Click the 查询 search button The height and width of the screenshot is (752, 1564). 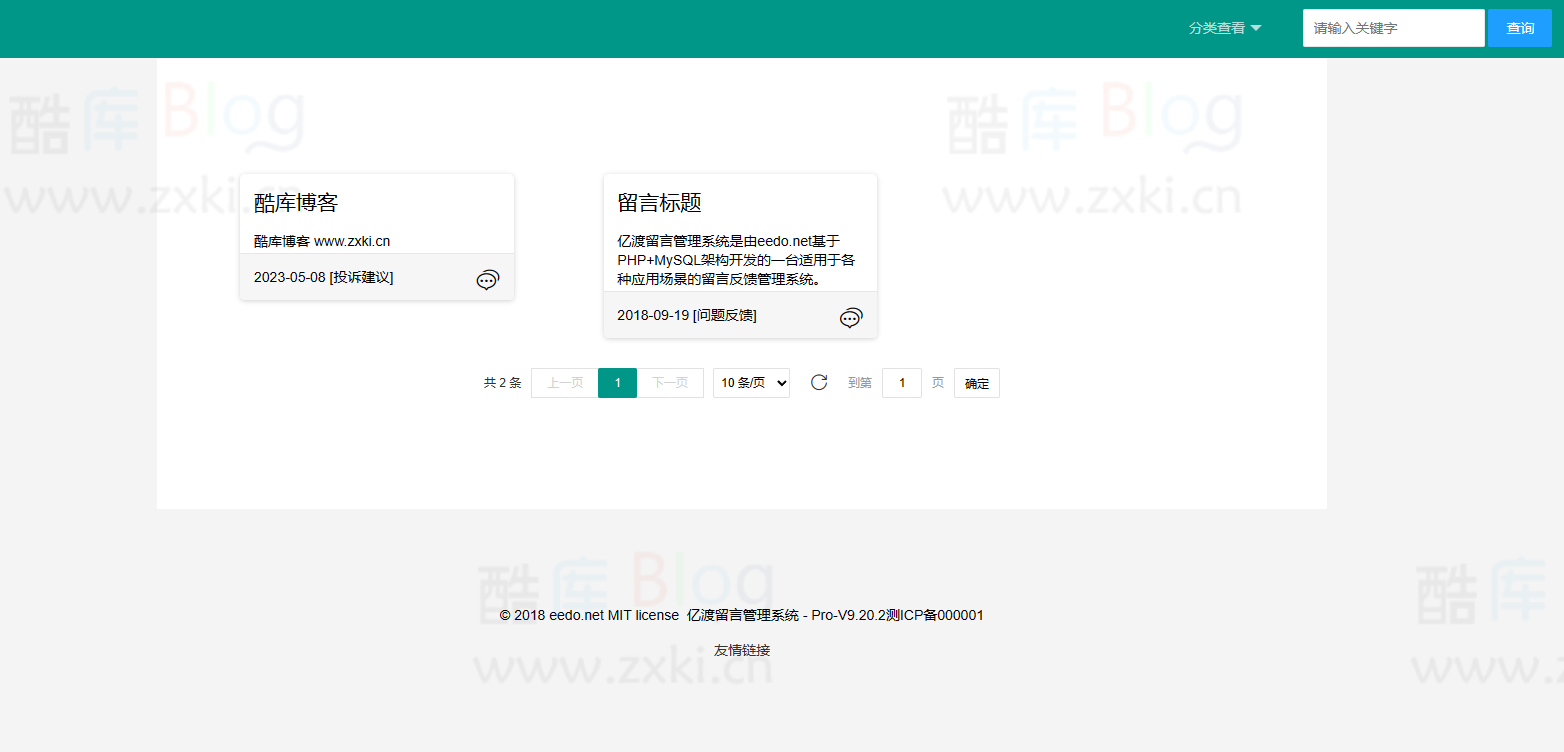point(1519,28)
